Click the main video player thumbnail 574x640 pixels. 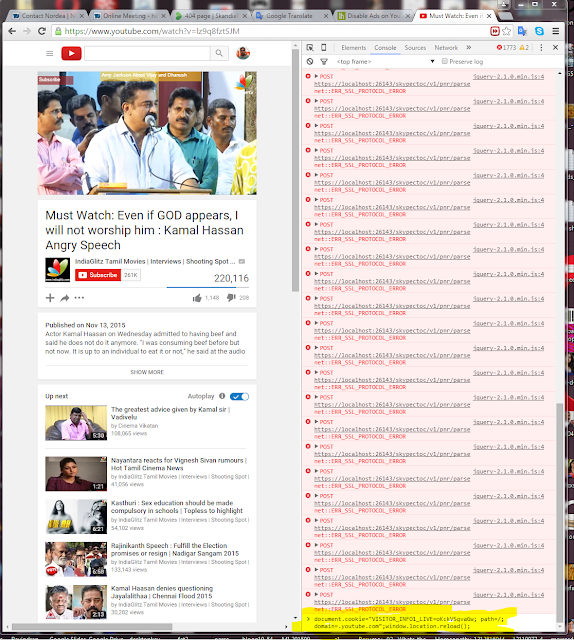pyautogui.click(x=147, y=133)
